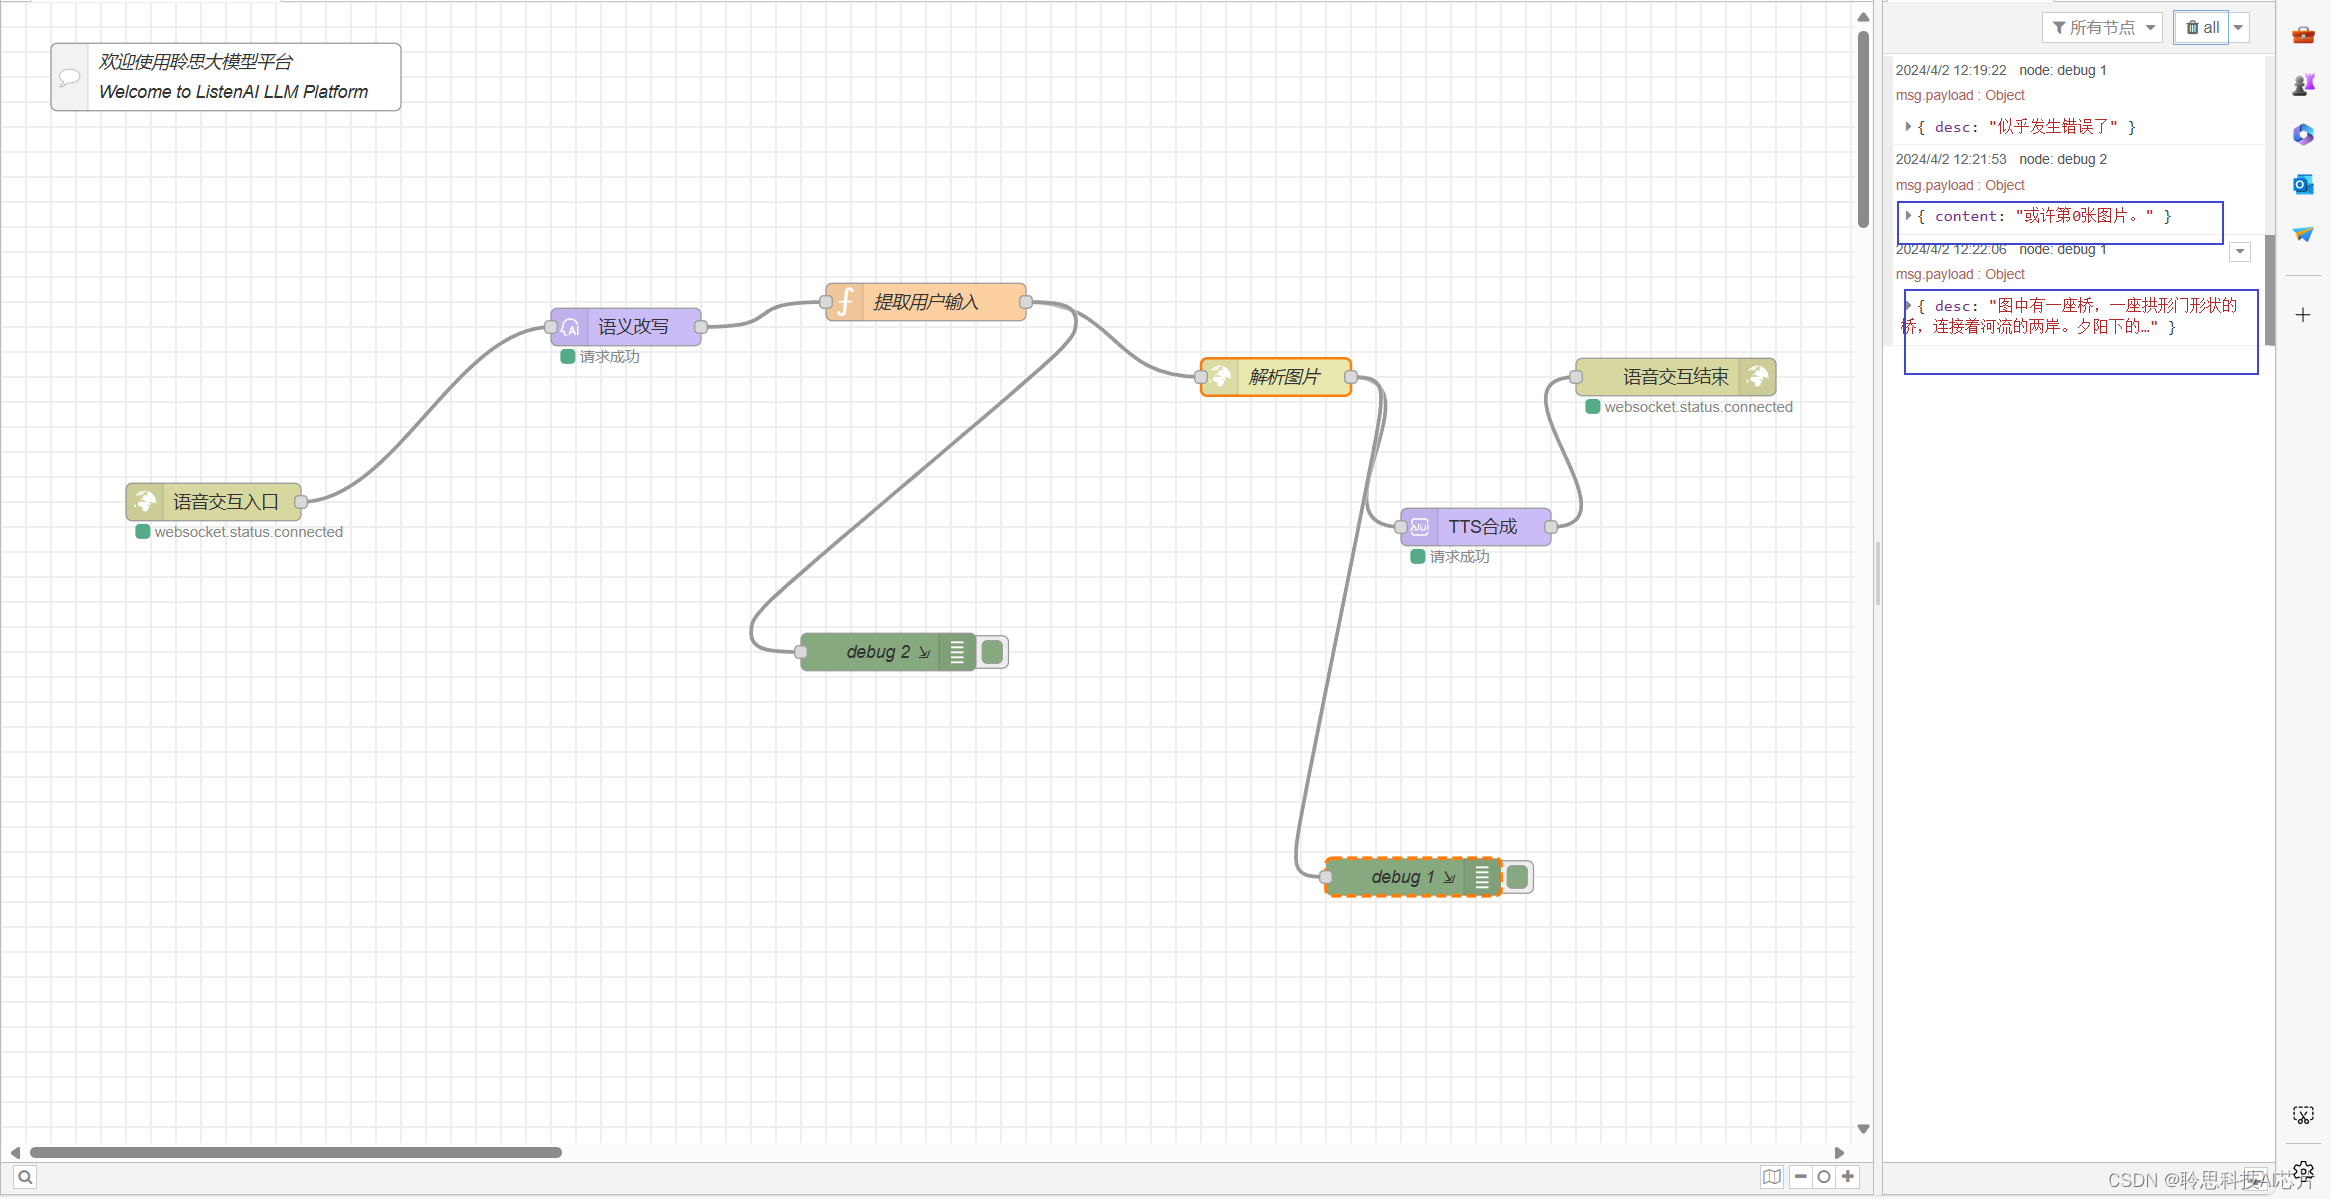The height and width of the screenshot is (1199, 2331).
Task: Reset canvas zoom with circle icon
Action: [x=1824, y=1177]
